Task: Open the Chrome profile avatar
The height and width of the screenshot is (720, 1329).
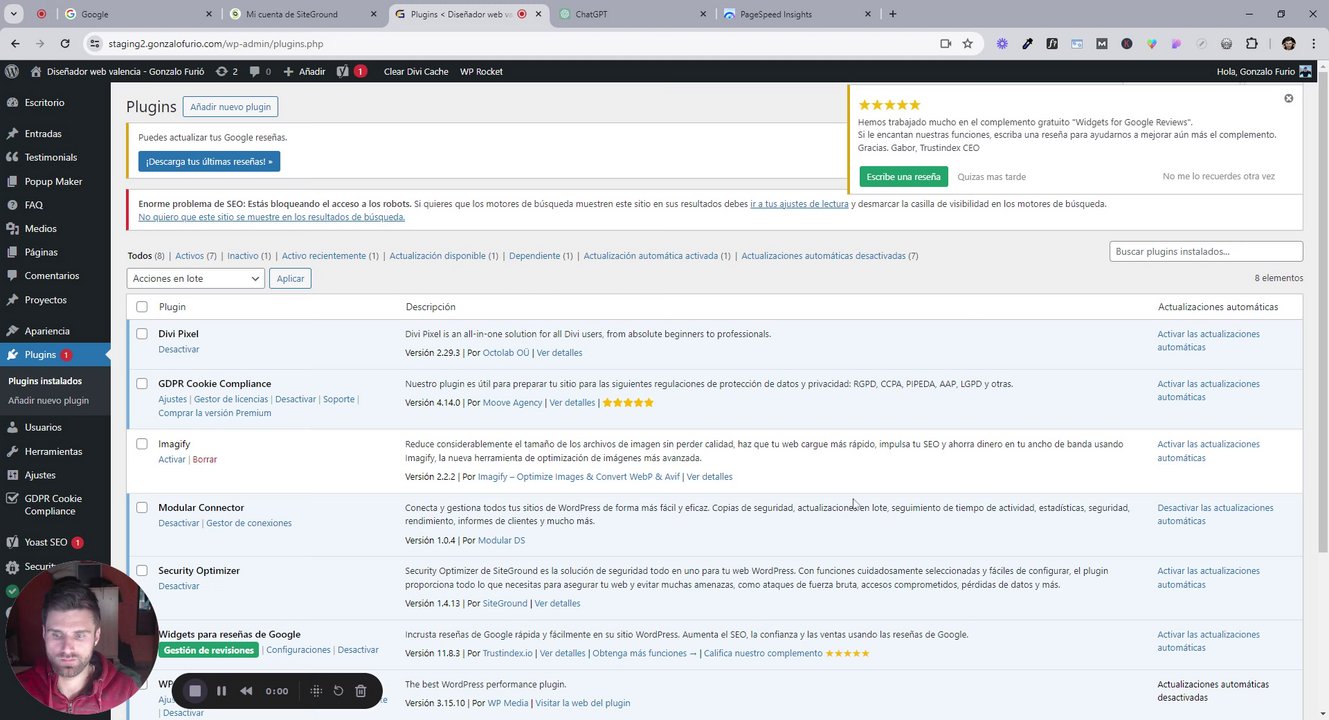Action: click(1288, 44)
